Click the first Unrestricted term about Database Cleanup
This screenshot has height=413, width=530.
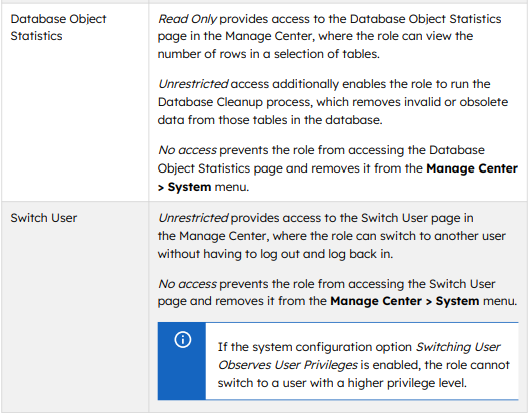click(x=193, y=84)
